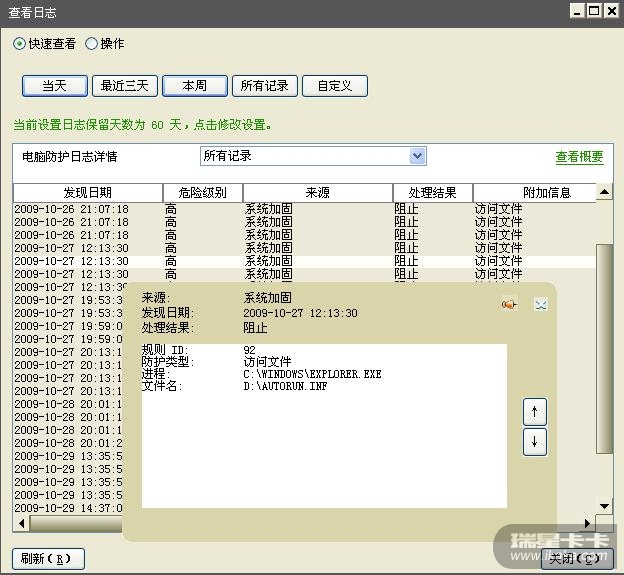The width and height of the screenshot is (624, 575).
Task: Click the 当天 filter button
Action: point(54,86)
